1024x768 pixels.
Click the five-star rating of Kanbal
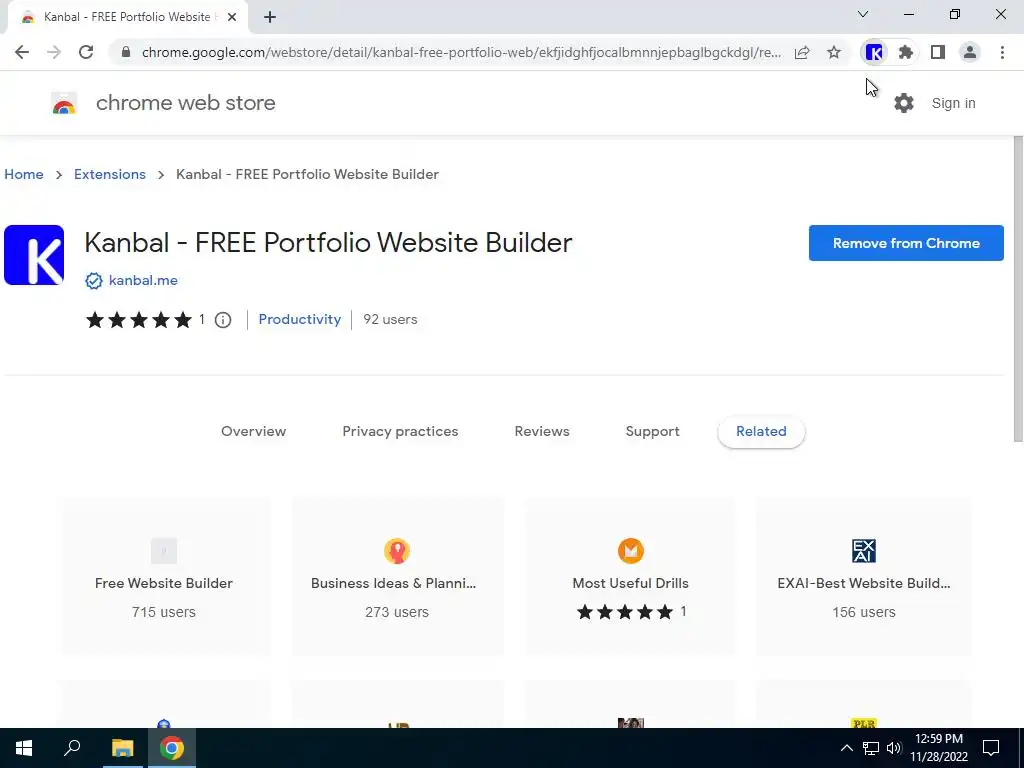(x=139, y=320)
